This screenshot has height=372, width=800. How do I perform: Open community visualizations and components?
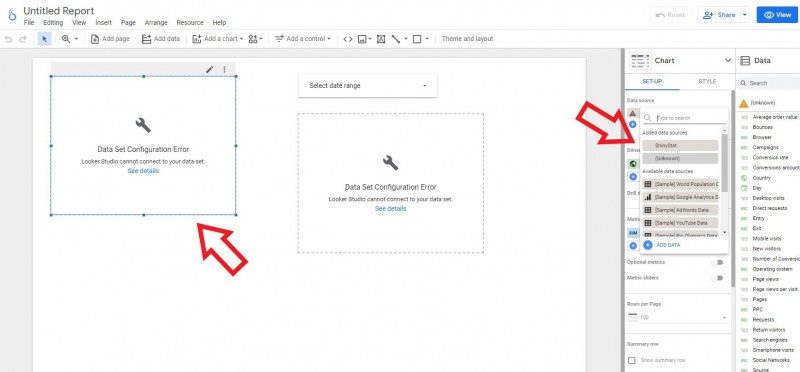click(x=255, y=39)
